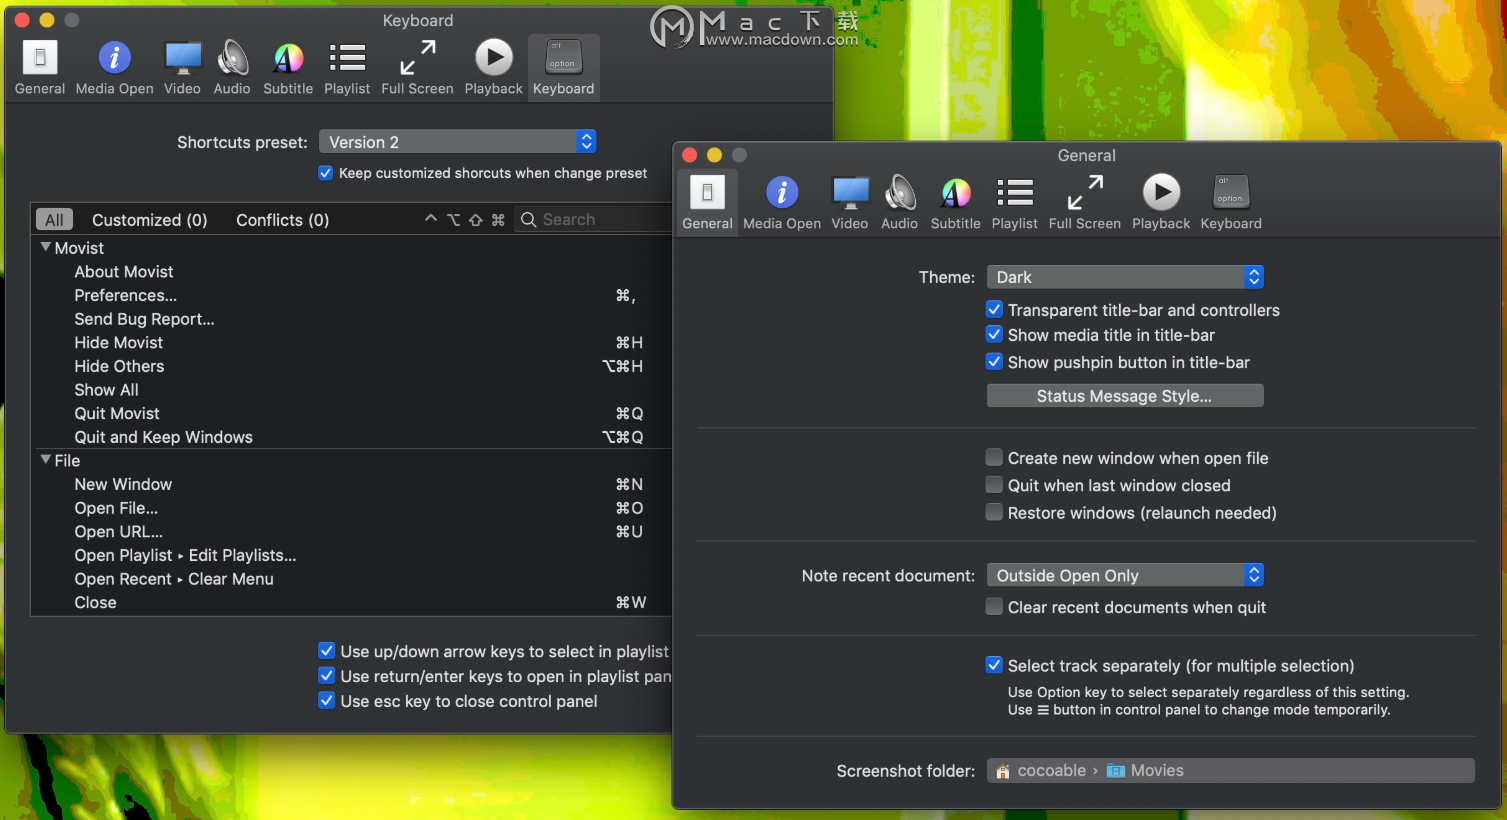Select Playlist icon in General window toolbar

click(1014, 202)
